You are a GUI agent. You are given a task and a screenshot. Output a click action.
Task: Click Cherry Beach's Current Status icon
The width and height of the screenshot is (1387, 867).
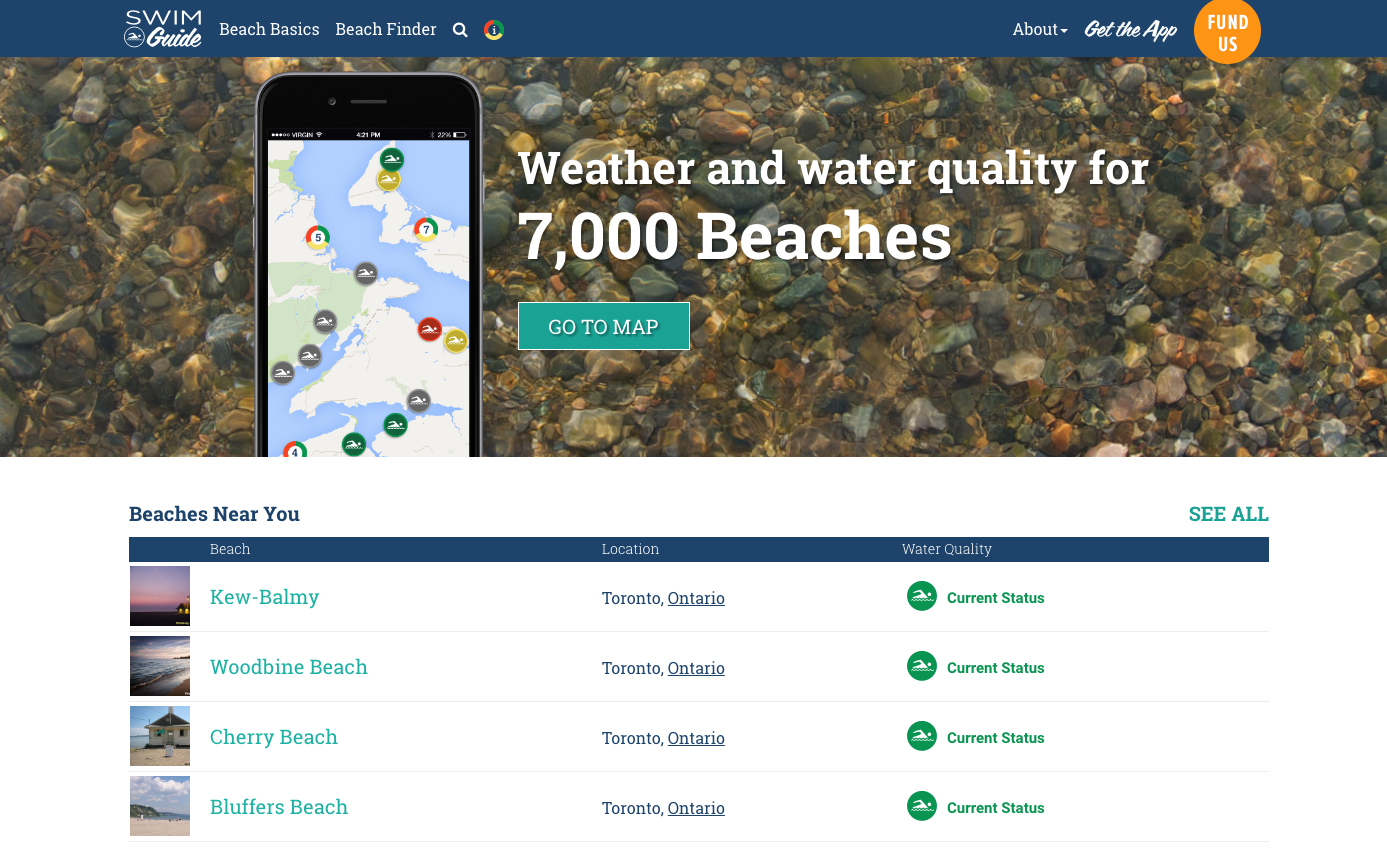[x=921, y=735]
